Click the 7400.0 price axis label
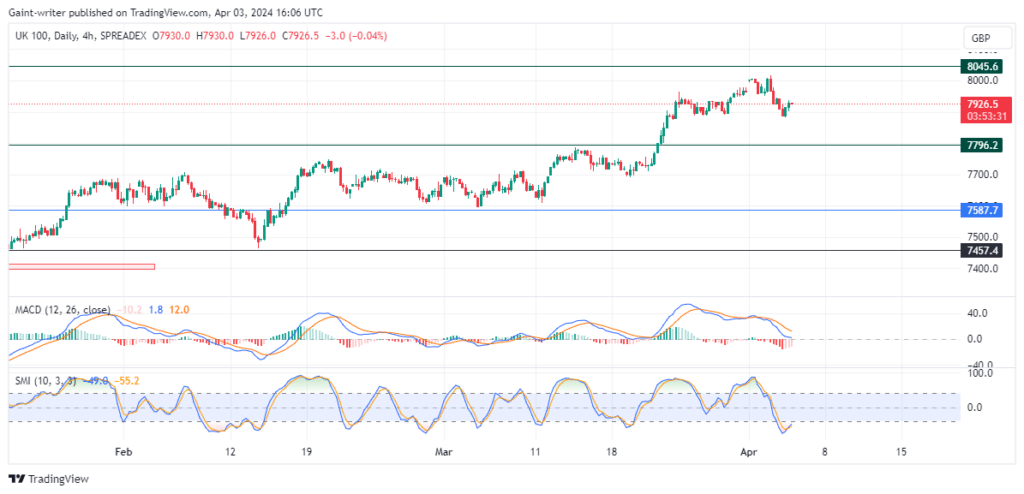 [984, 269]
